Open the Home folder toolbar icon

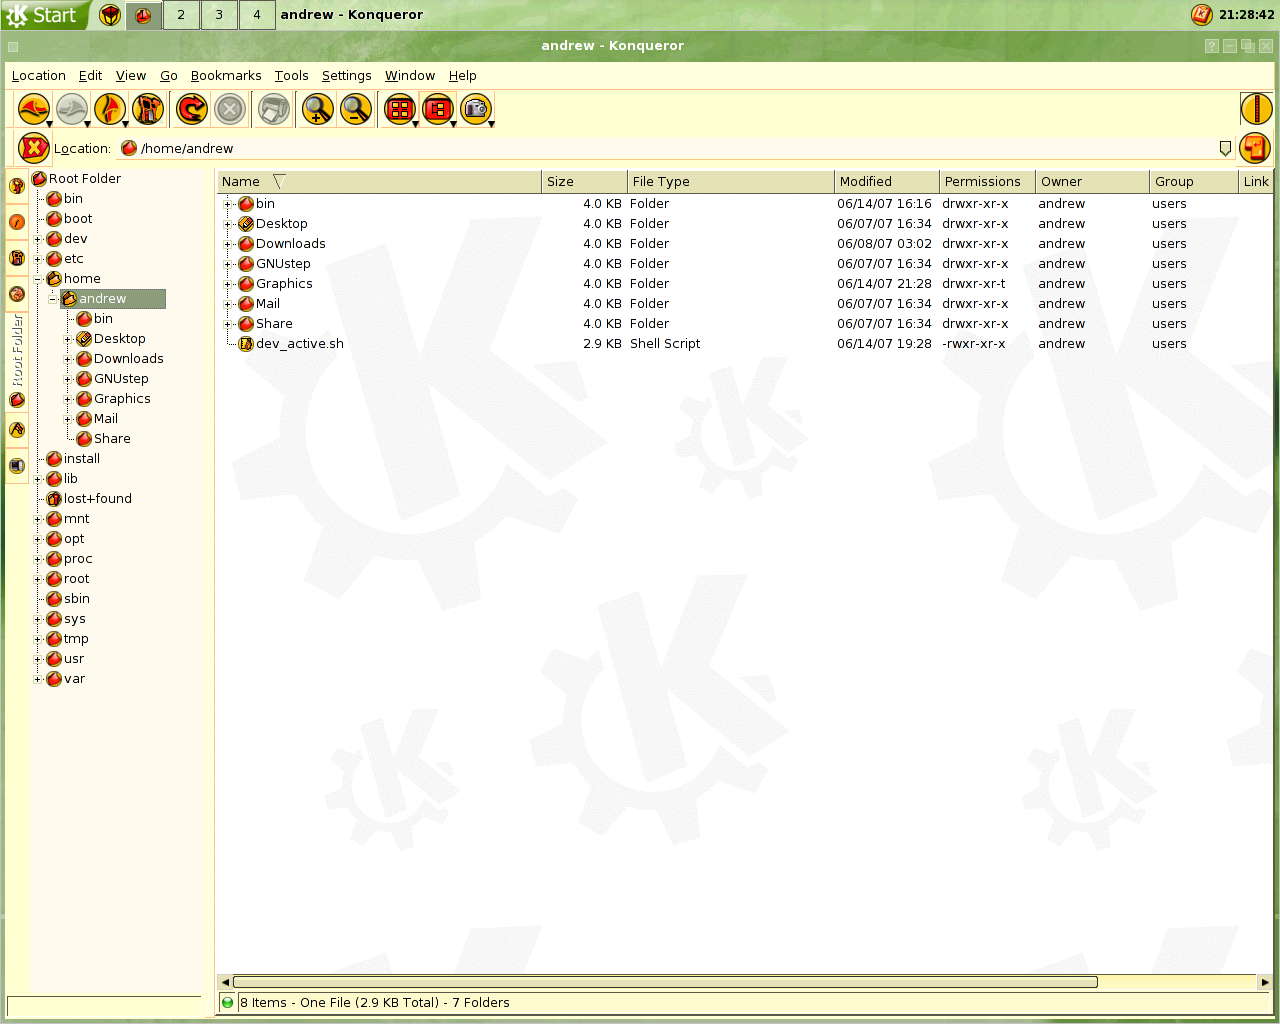coord(148,109)
